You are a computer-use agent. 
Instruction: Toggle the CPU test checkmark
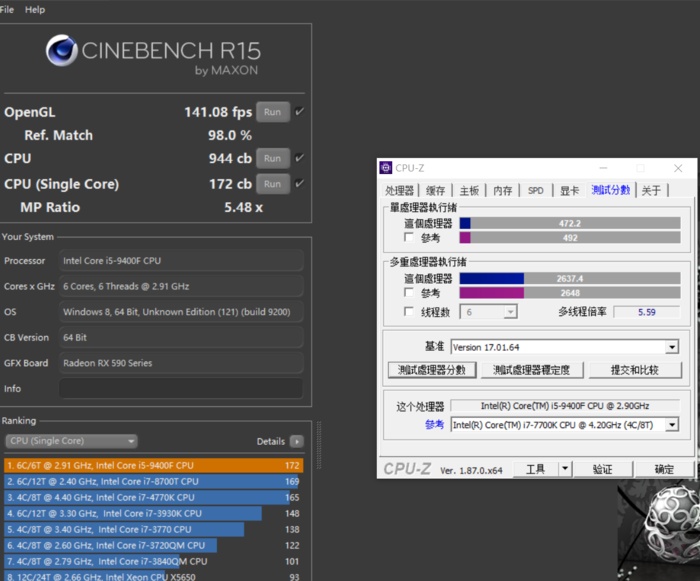pyautogui.click(x=300, y=158)
